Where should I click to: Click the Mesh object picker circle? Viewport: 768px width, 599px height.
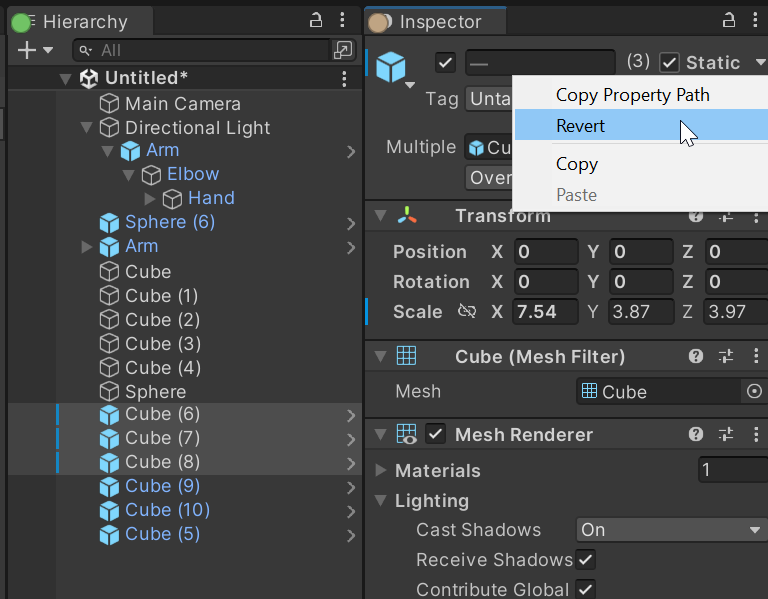coord(754,392)
